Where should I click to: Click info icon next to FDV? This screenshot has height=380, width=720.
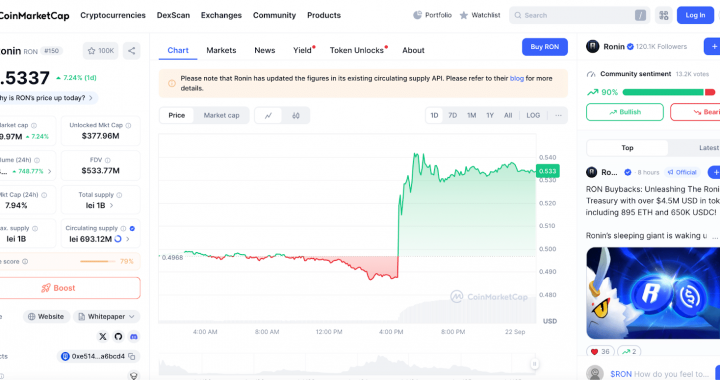pyautogui.click(x=107, y=160)
